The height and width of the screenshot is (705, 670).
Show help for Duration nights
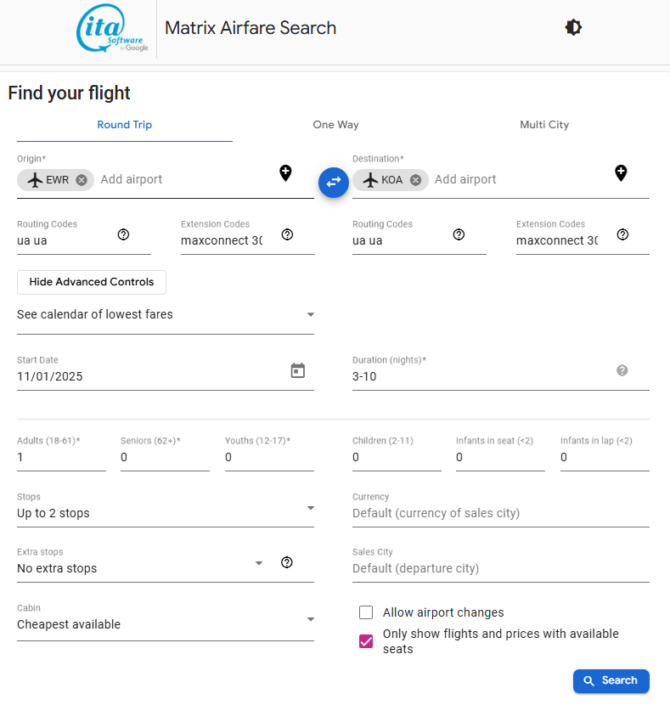tap(622, 371)
